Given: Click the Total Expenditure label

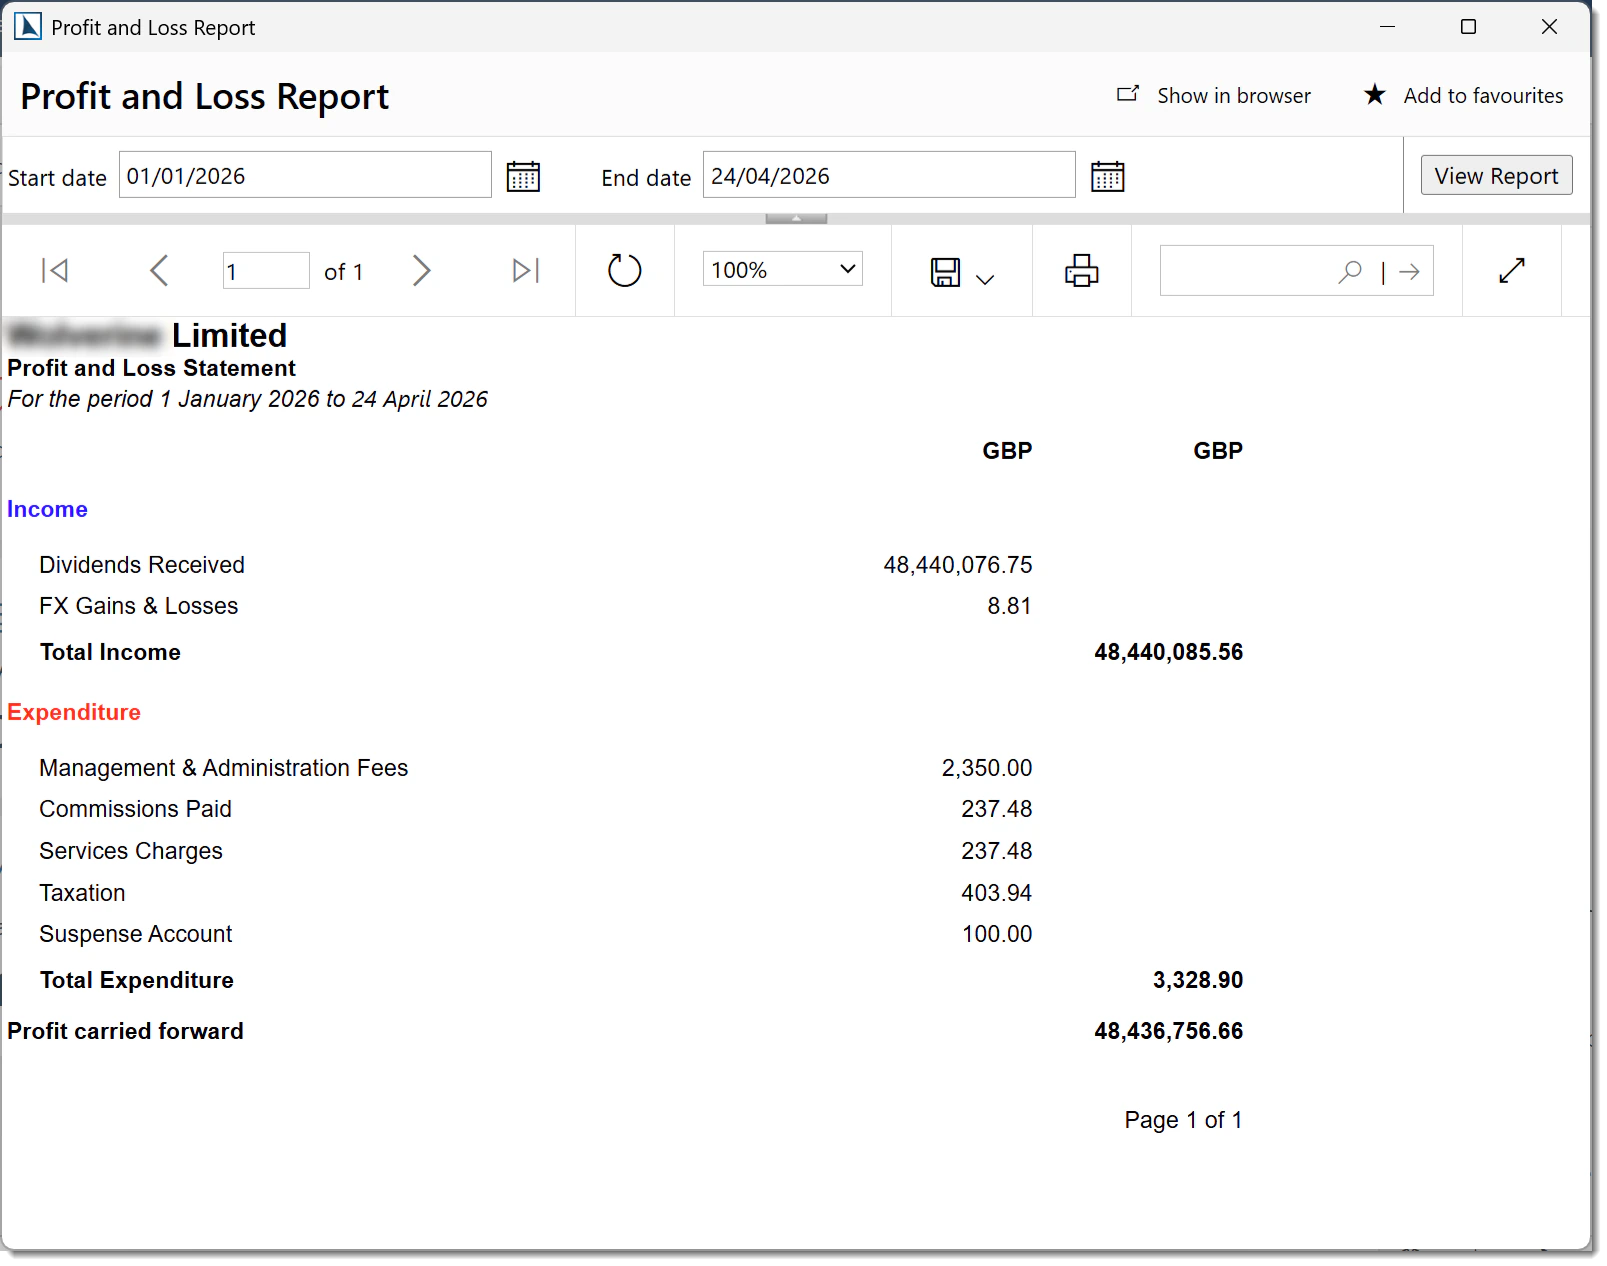Looking at the screenshot, I should pos(137,980).
